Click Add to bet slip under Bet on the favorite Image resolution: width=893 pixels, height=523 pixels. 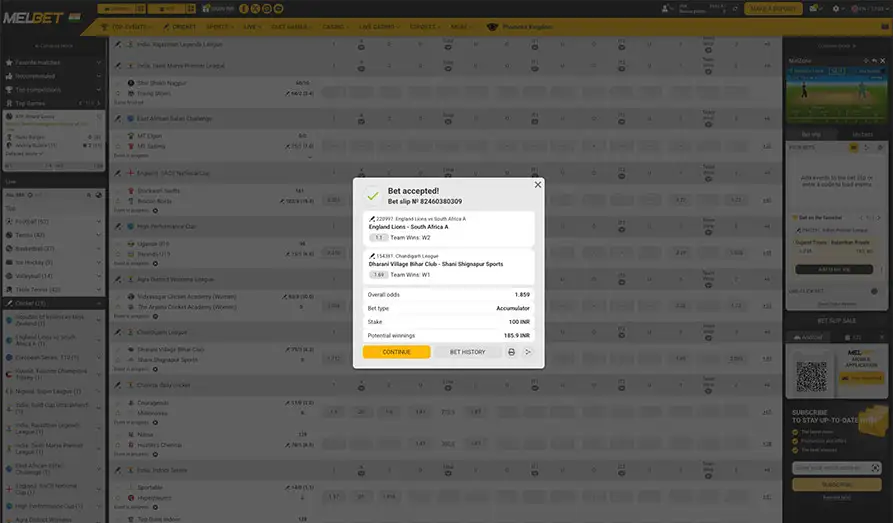click(x=834, y=269)
